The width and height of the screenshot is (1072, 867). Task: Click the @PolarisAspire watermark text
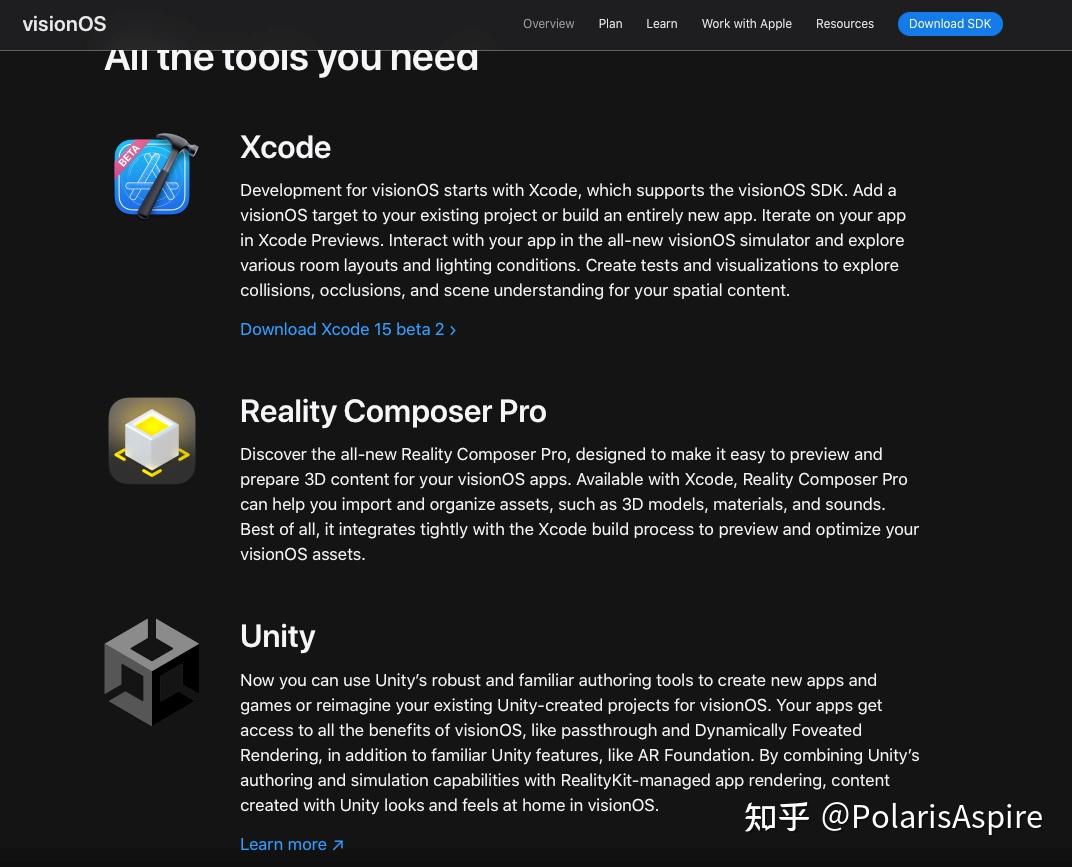(x=931, y=816)
